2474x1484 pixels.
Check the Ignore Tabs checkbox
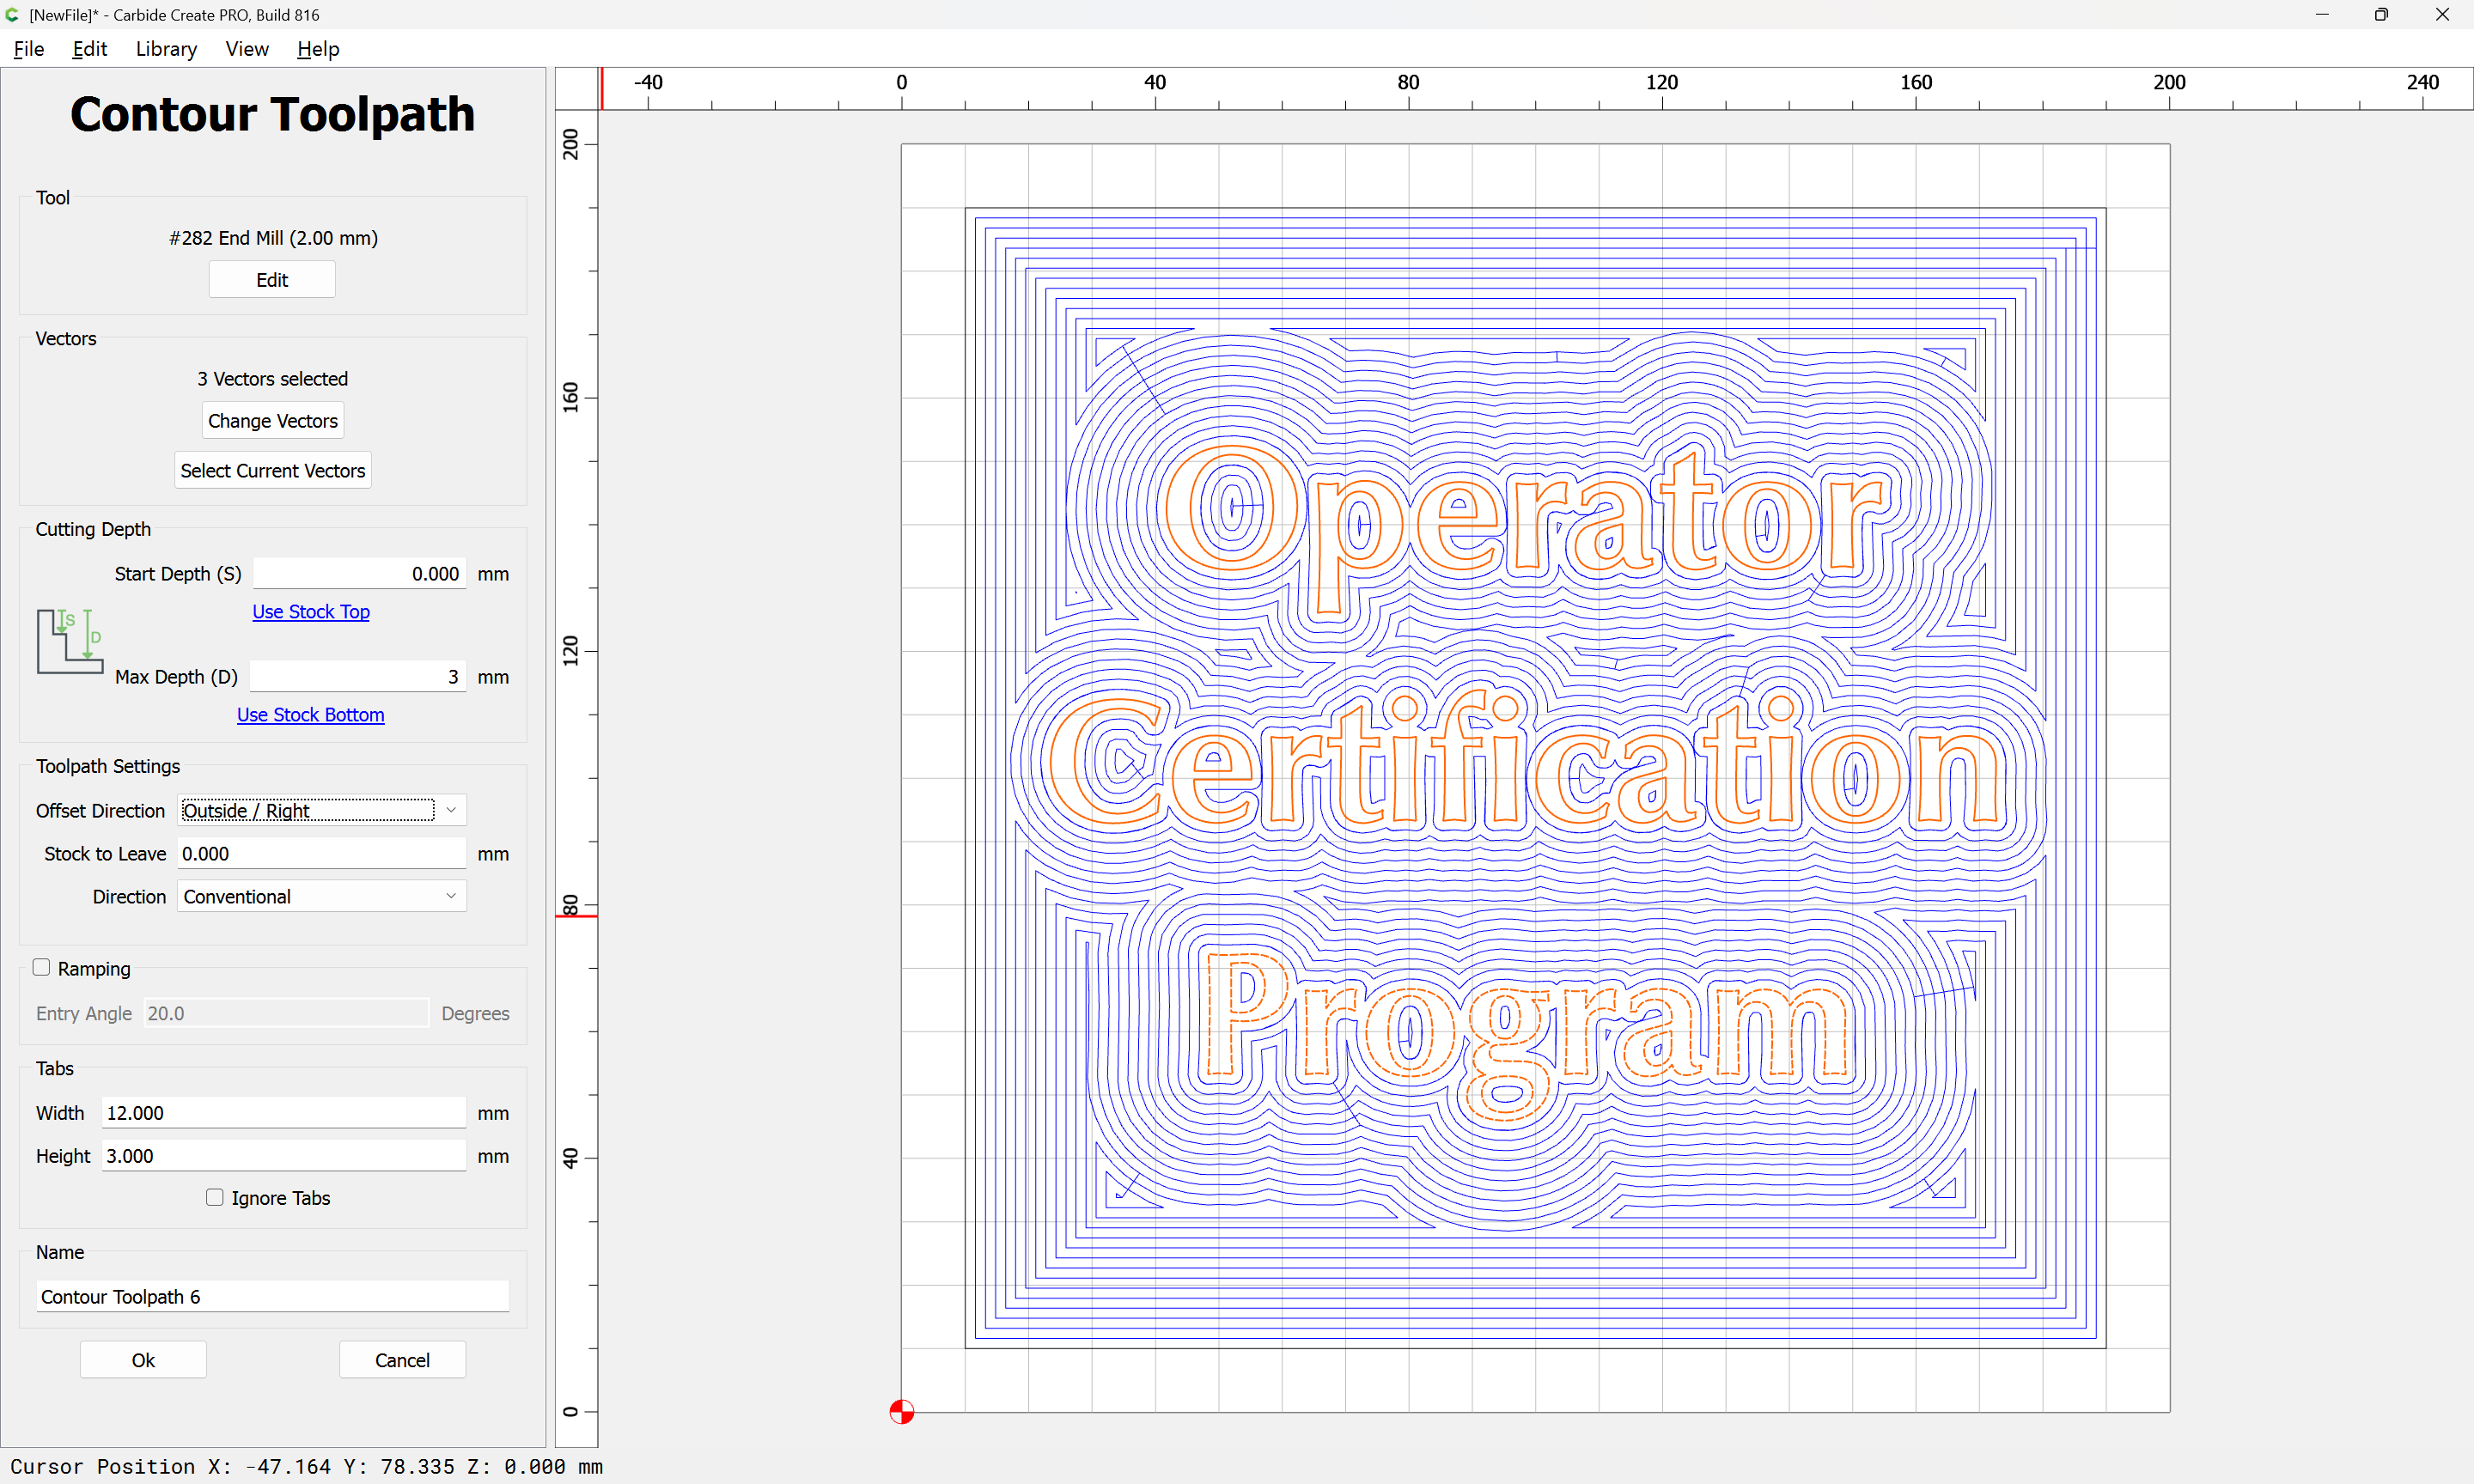[x=214, y=1197]
